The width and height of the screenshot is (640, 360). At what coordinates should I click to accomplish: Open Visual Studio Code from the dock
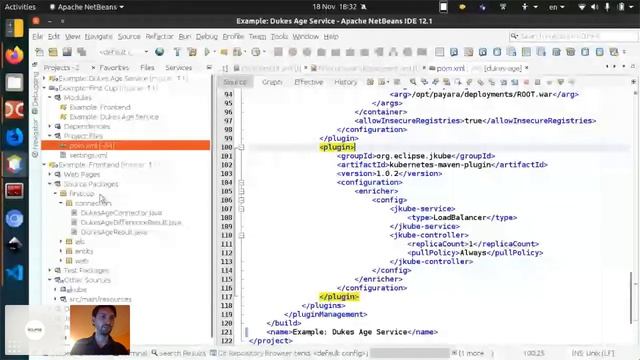pos(14,272)
